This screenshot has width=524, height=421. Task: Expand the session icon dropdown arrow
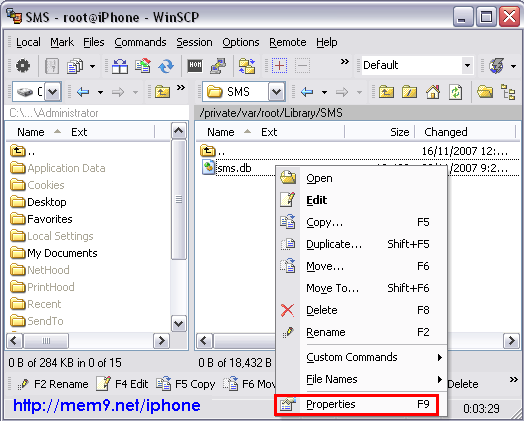[514, 66]
